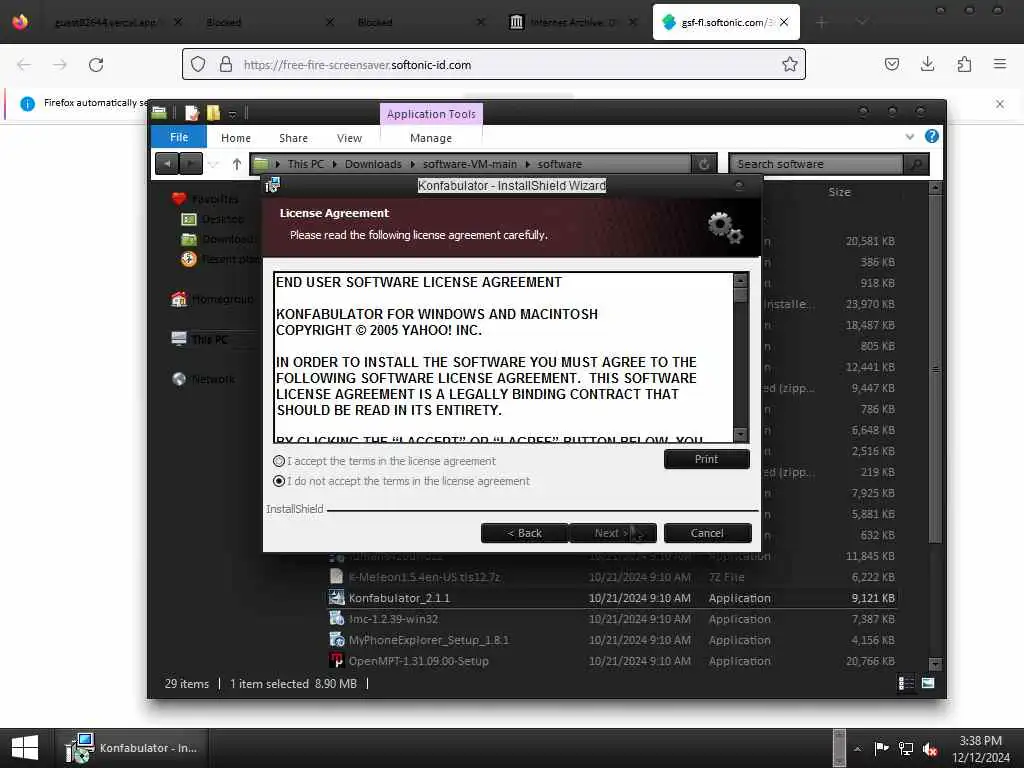The width and height of the screenshot is (1024, 768).
Task: Click the Favorites star icon in sidebar
Action: click(179, 199)
